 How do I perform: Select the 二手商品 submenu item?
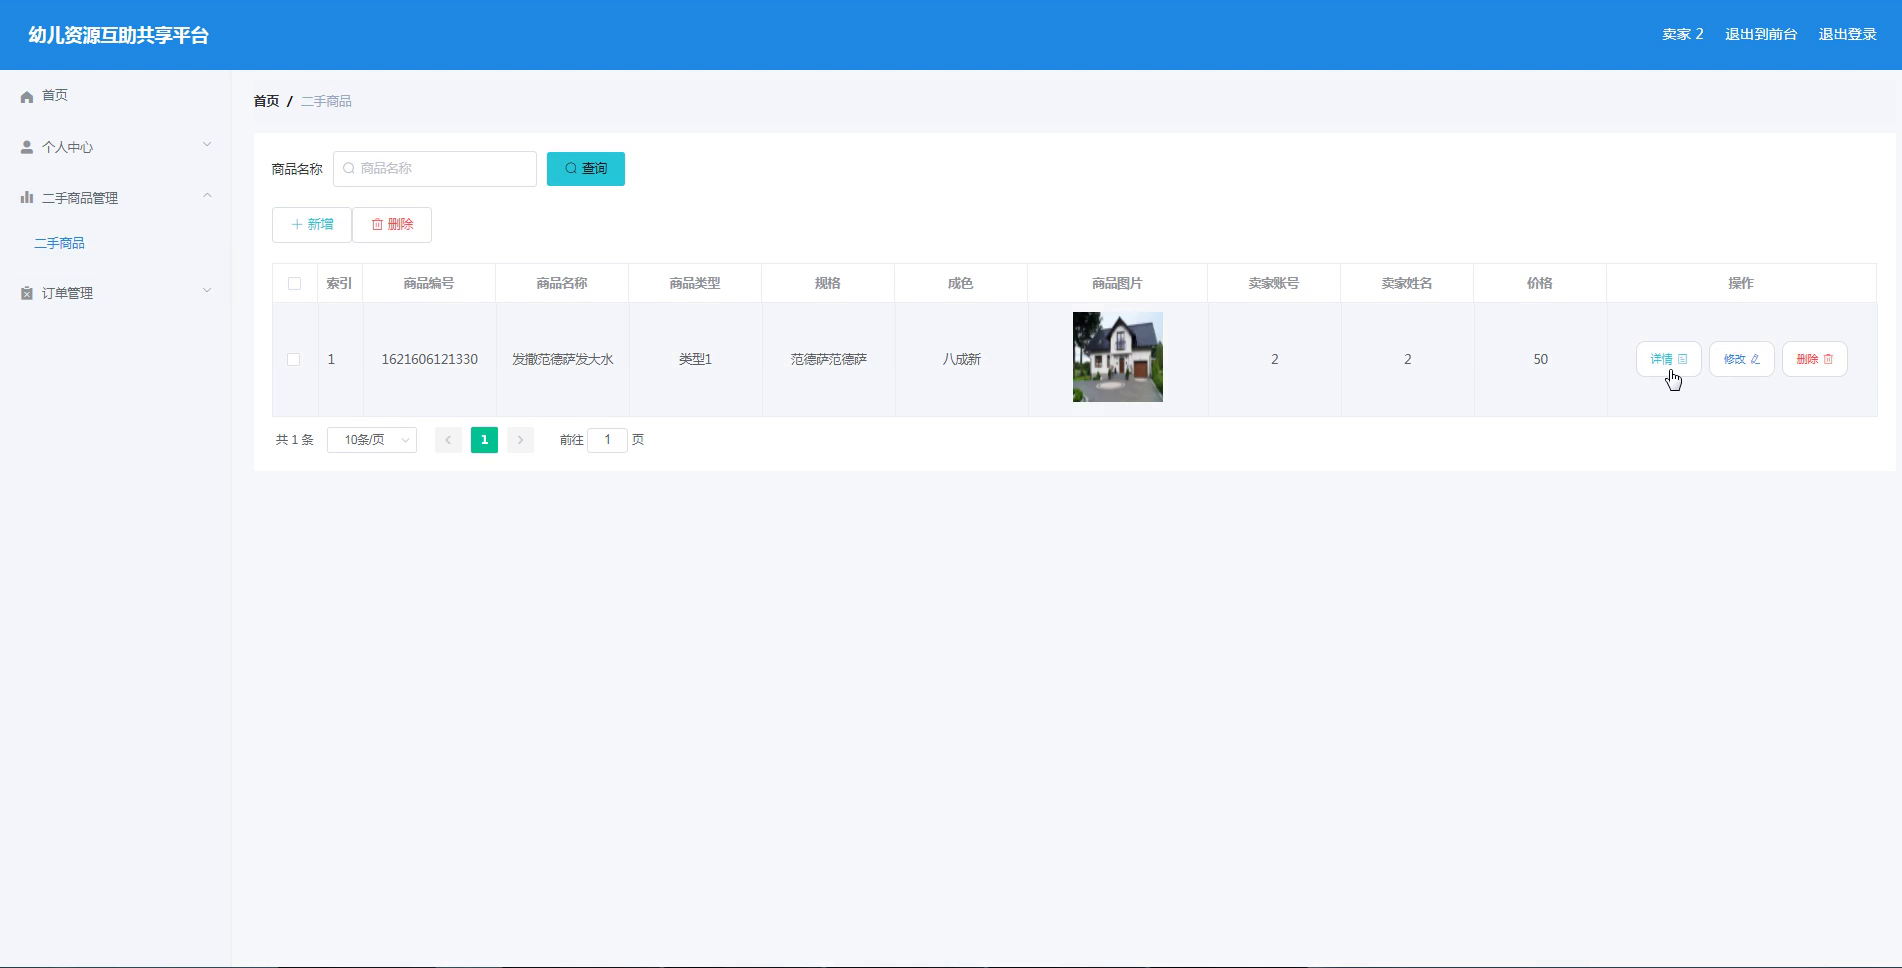click(x=60, y=243)
